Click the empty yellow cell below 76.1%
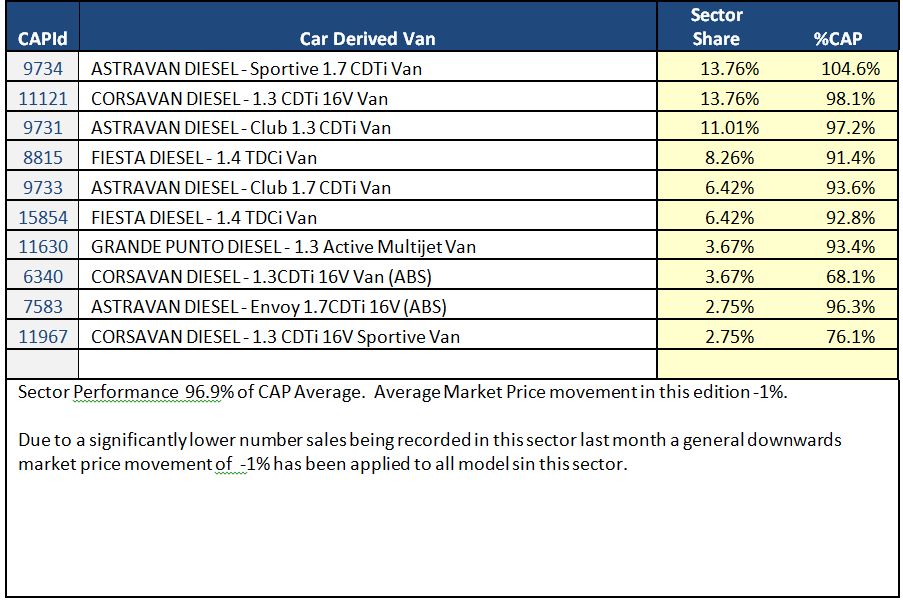903x600 pixels. (777, 364)
